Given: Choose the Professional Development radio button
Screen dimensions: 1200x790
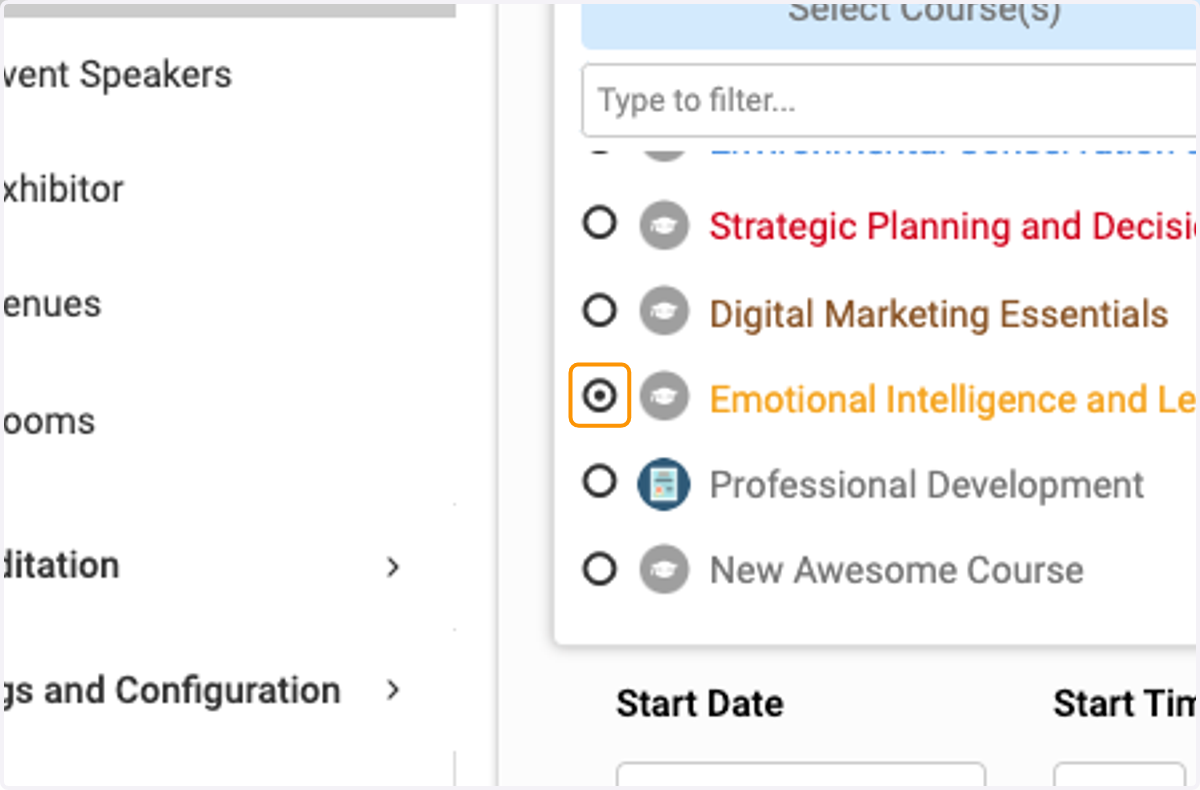Looking at the screenshot, I should (x=599, y=483).
